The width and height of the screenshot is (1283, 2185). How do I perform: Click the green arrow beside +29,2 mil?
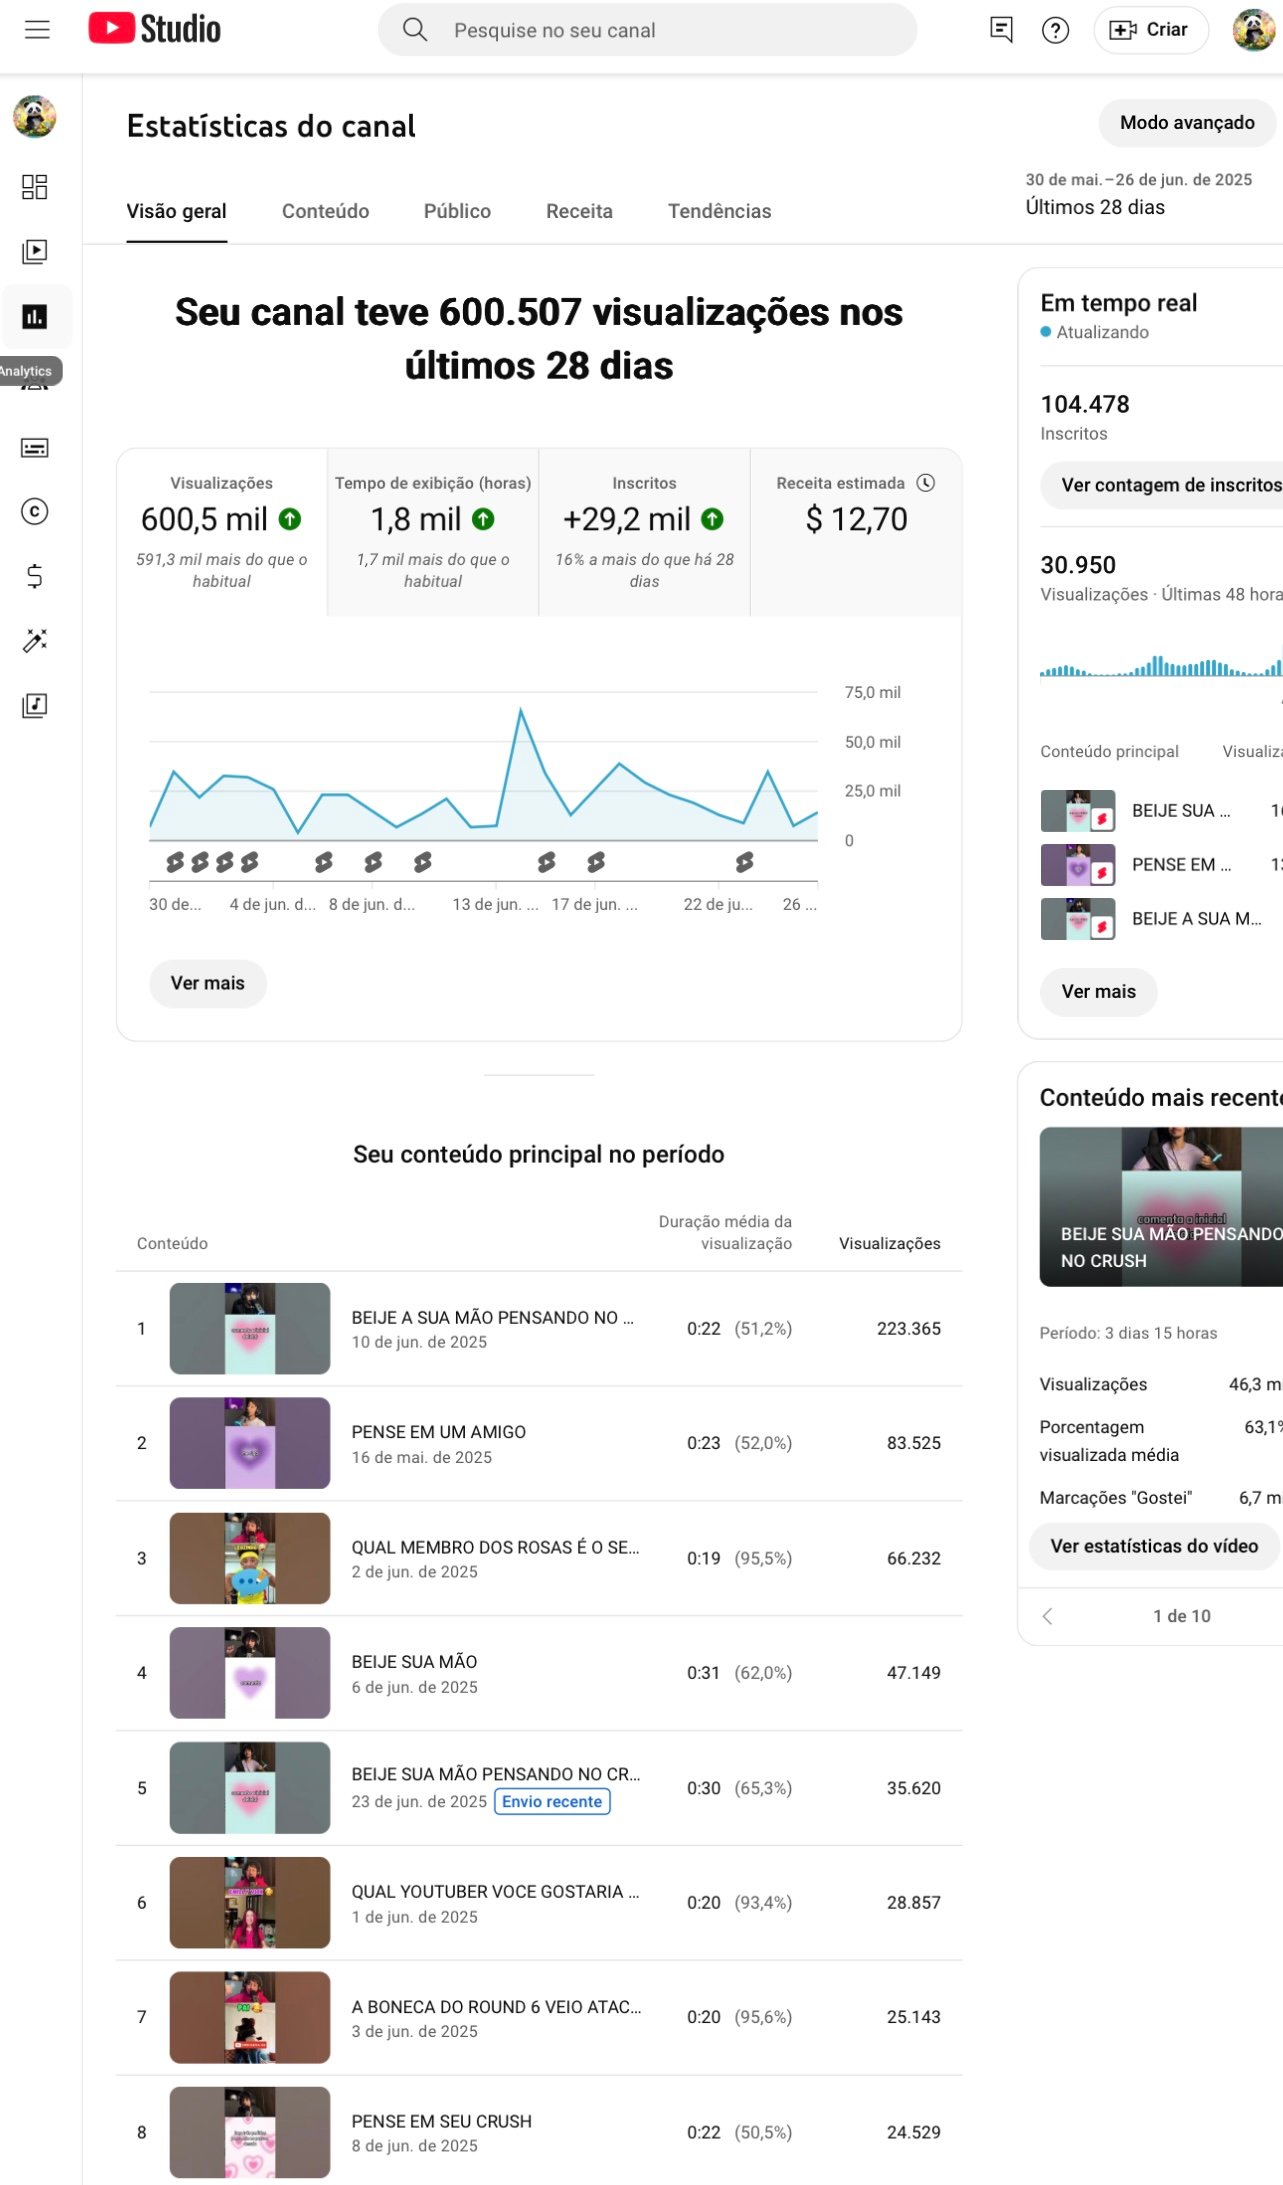click(x=712, y=519)
